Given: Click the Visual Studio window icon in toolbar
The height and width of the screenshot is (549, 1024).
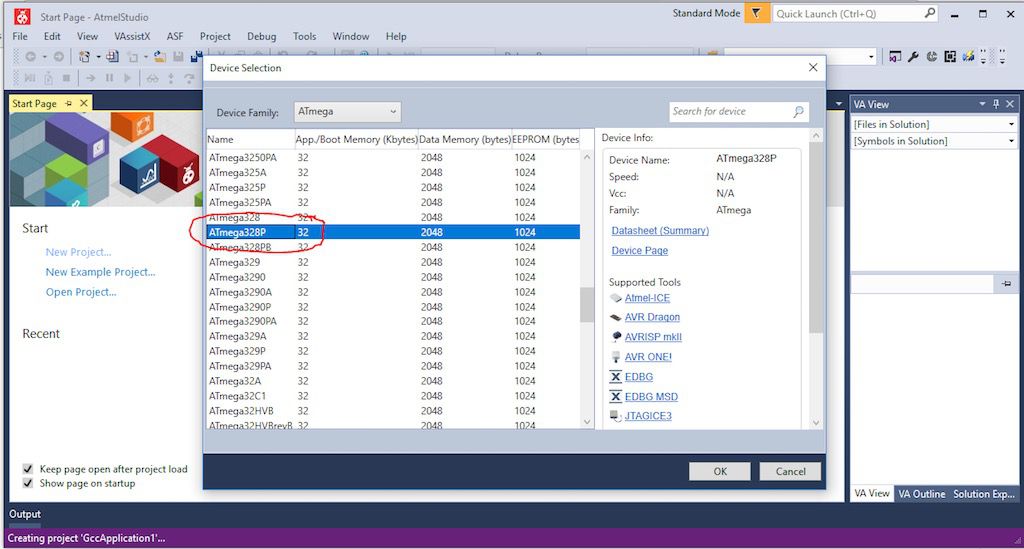Looking at the screenshot, I should coord(895,57).
